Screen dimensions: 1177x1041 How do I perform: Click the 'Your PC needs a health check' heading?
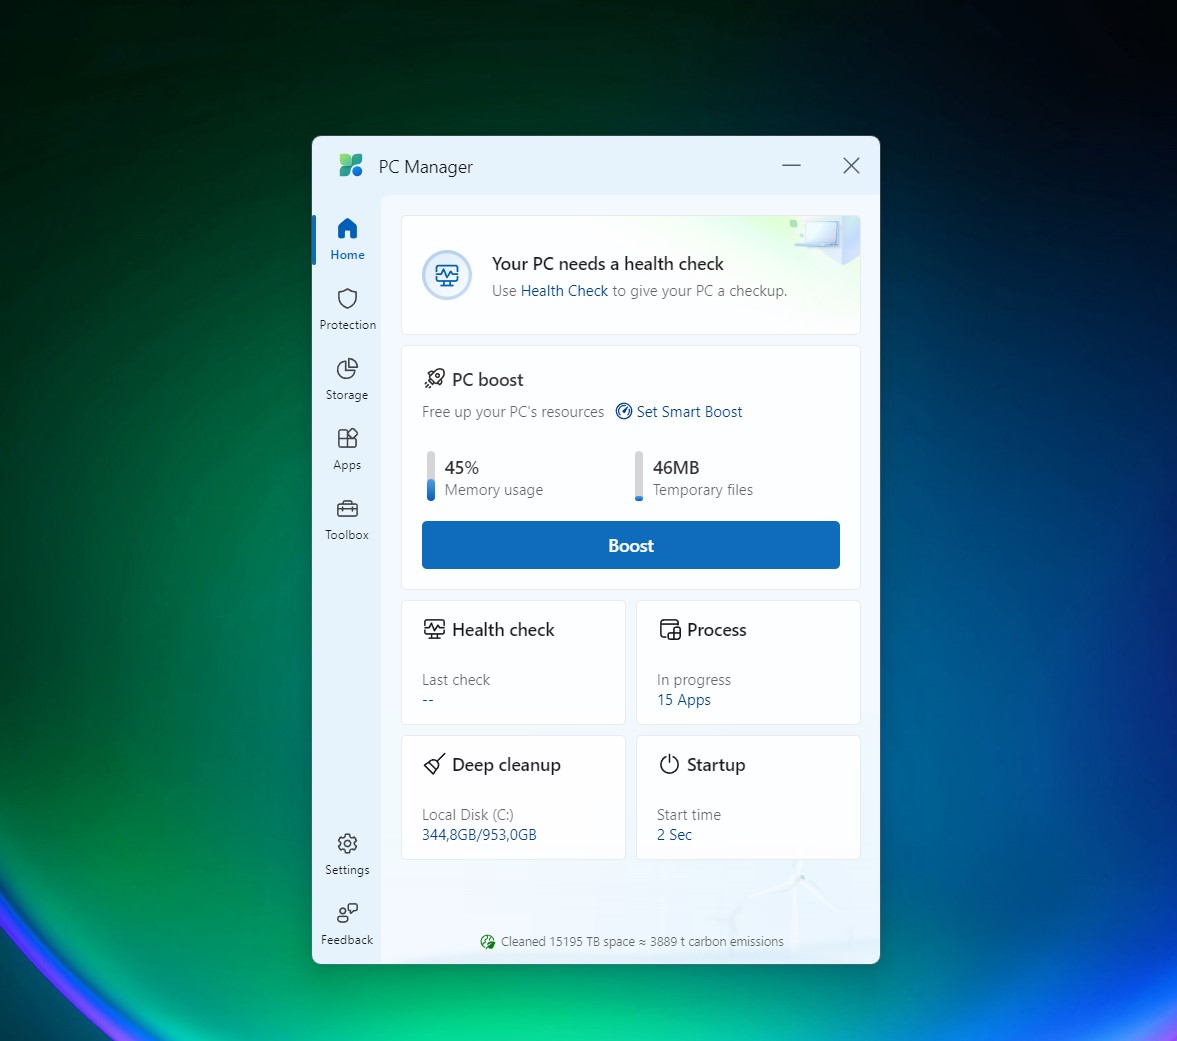[607, 263]
